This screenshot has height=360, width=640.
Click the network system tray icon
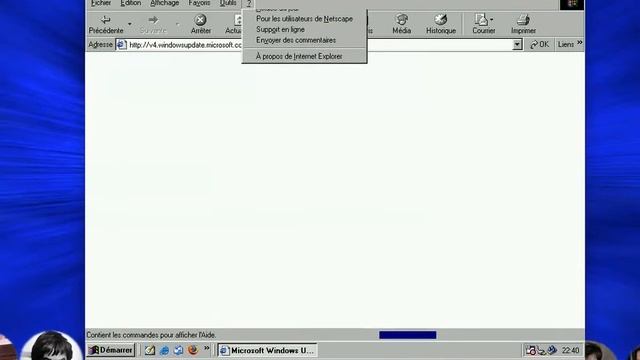click(541, 350)
